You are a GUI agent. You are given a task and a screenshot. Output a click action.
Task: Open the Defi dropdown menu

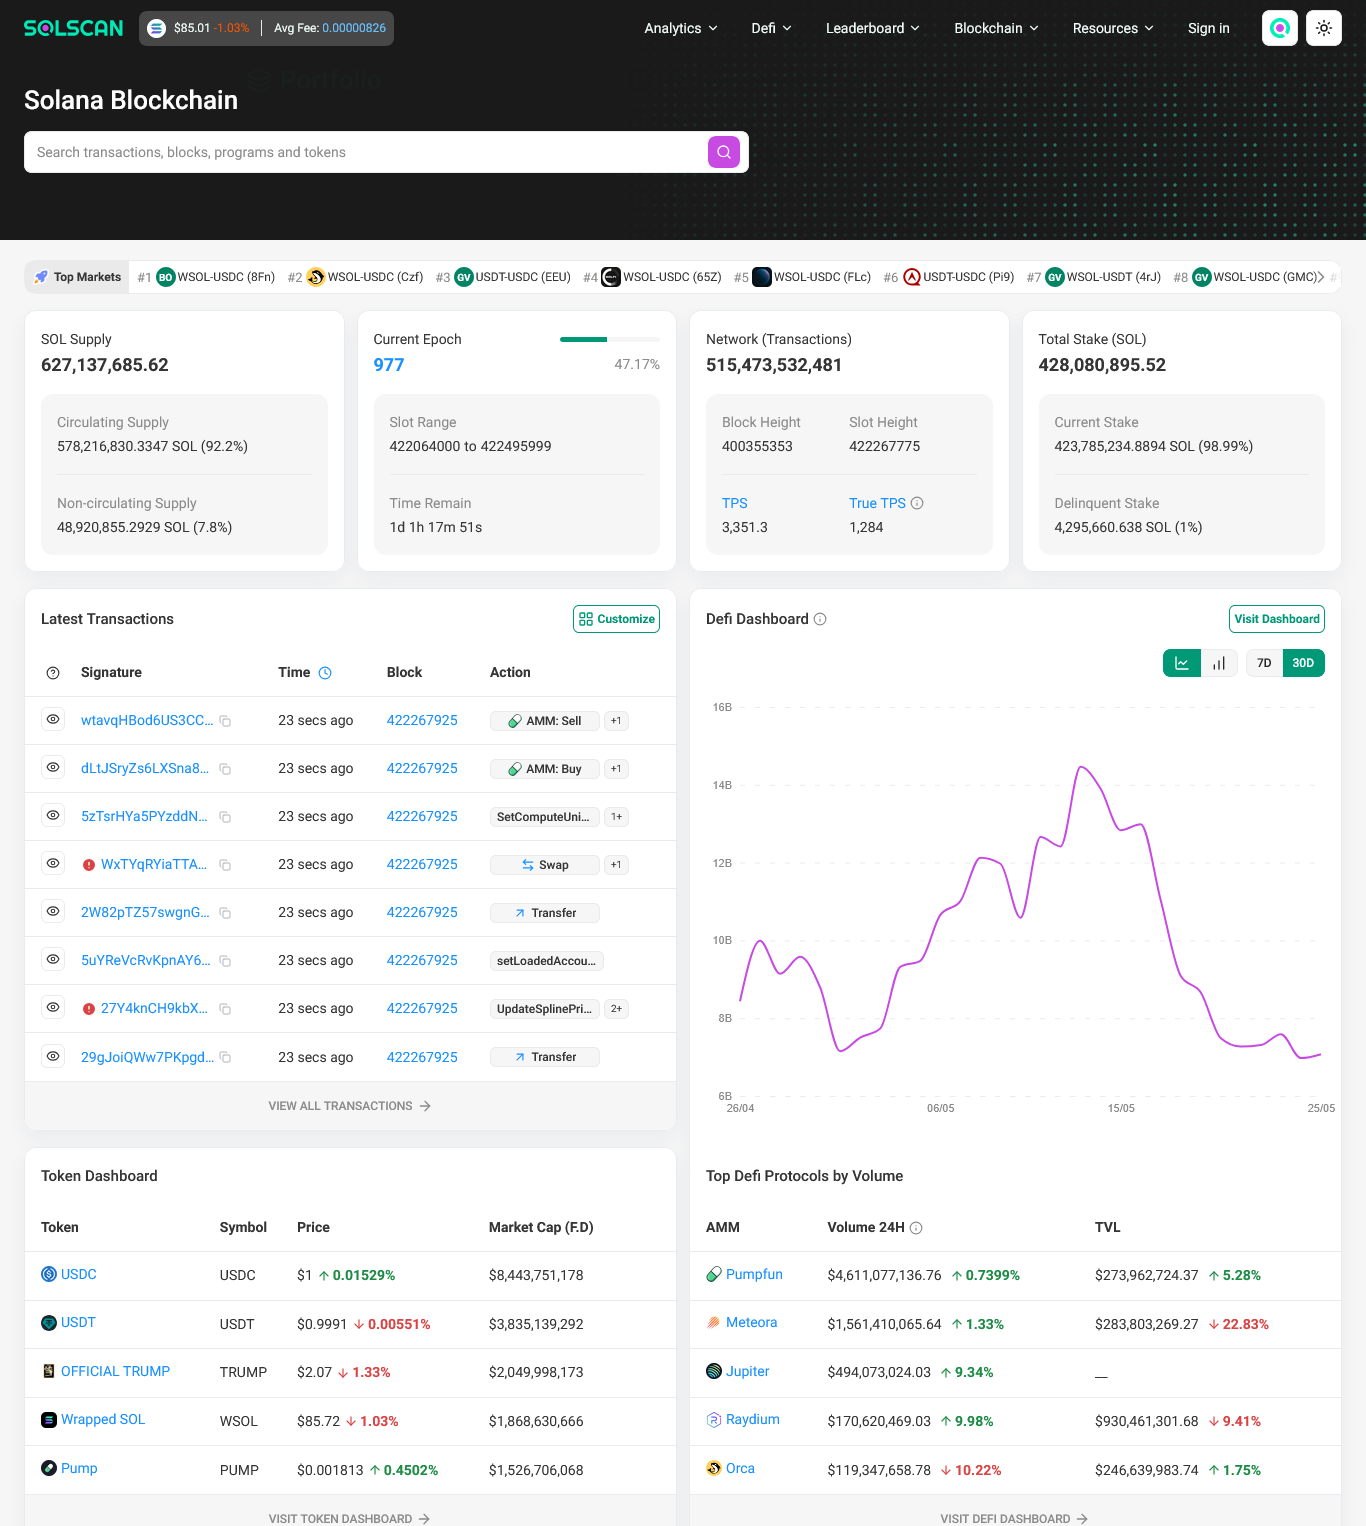pyautogui.click(x=772, y=28)
